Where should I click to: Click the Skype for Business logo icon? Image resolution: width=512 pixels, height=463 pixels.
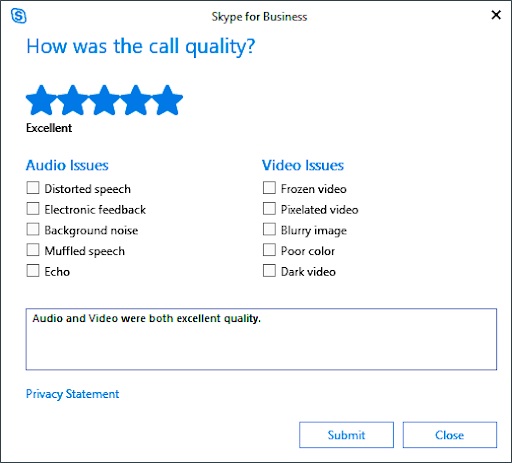(x=19, y=16)
